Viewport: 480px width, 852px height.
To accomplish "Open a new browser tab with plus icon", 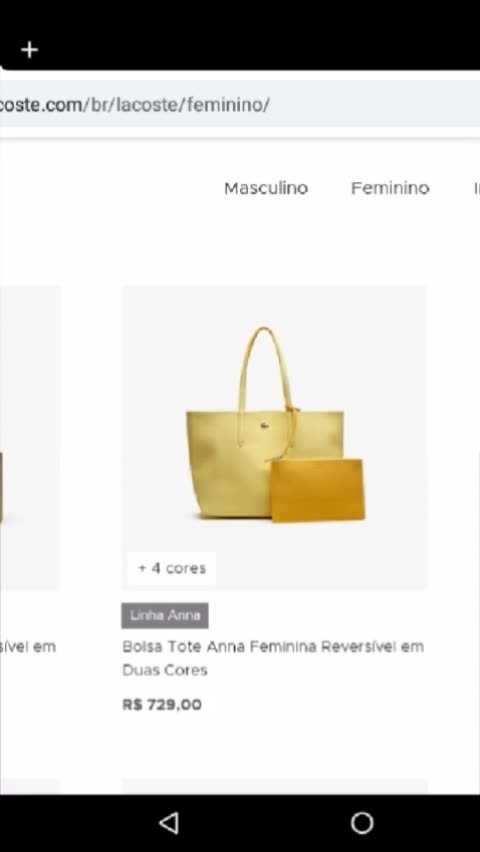I will (x=29, y=51).
